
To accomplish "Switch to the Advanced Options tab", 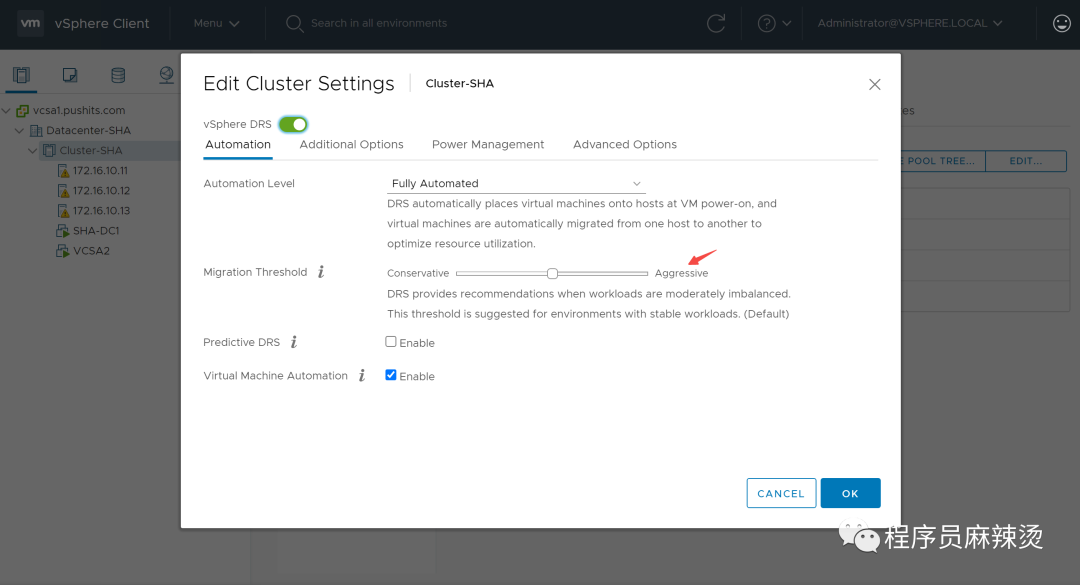I will [x=625, y=144].
